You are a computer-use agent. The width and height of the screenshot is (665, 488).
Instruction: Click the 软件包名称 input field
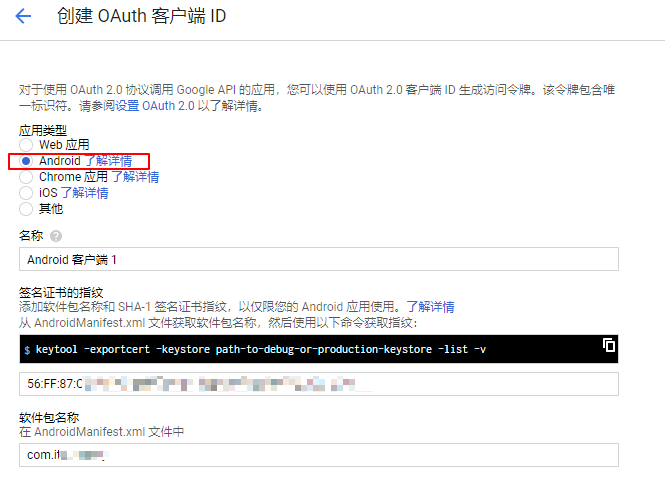click(x=319, y=455)
